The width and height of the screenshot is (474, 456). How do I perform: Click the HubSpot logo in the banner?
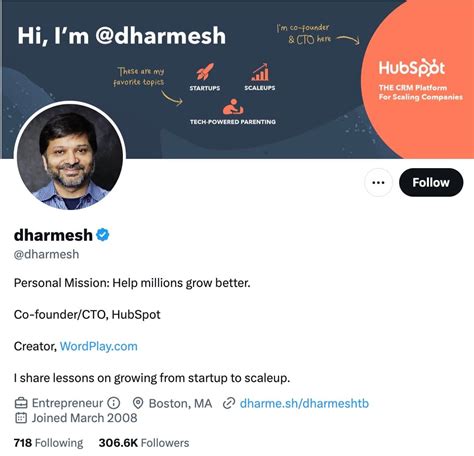click(412, 68)
